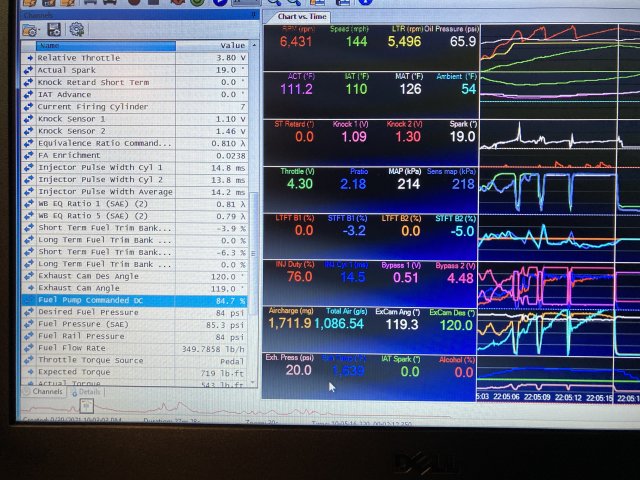
Task: Click the icon beside Throttle Torque Source
Action: click(x=29, y=360)
